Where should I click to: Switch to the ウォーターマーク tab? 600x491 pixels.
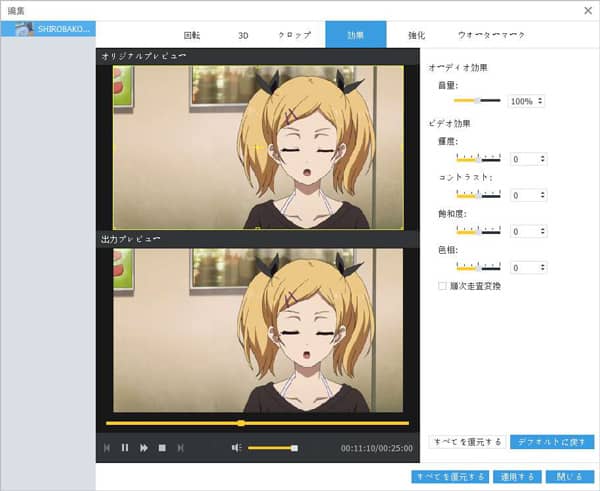coord(491,35)
